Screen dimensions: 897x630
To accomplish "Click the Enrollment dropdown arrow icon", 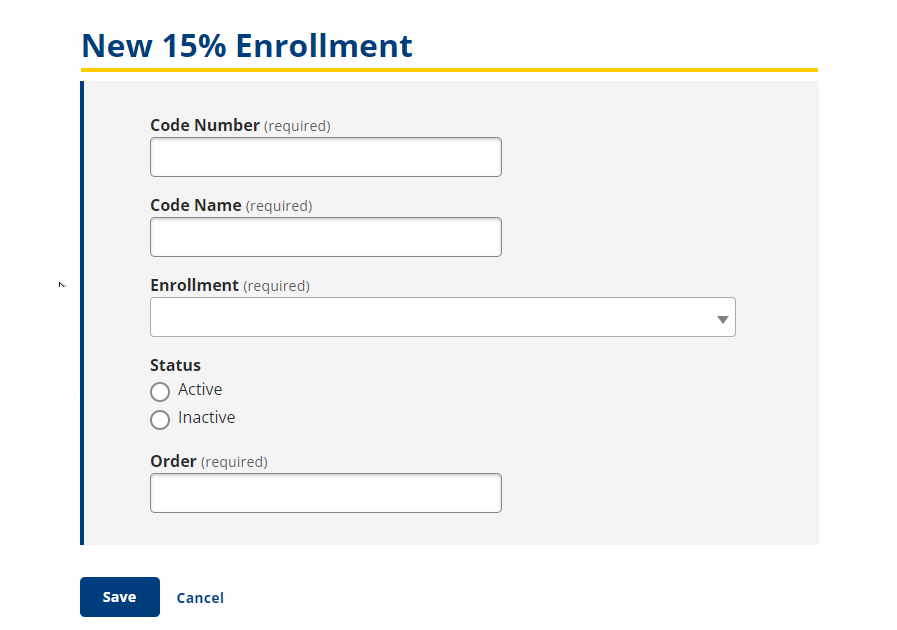I will (x=722, y=319).
